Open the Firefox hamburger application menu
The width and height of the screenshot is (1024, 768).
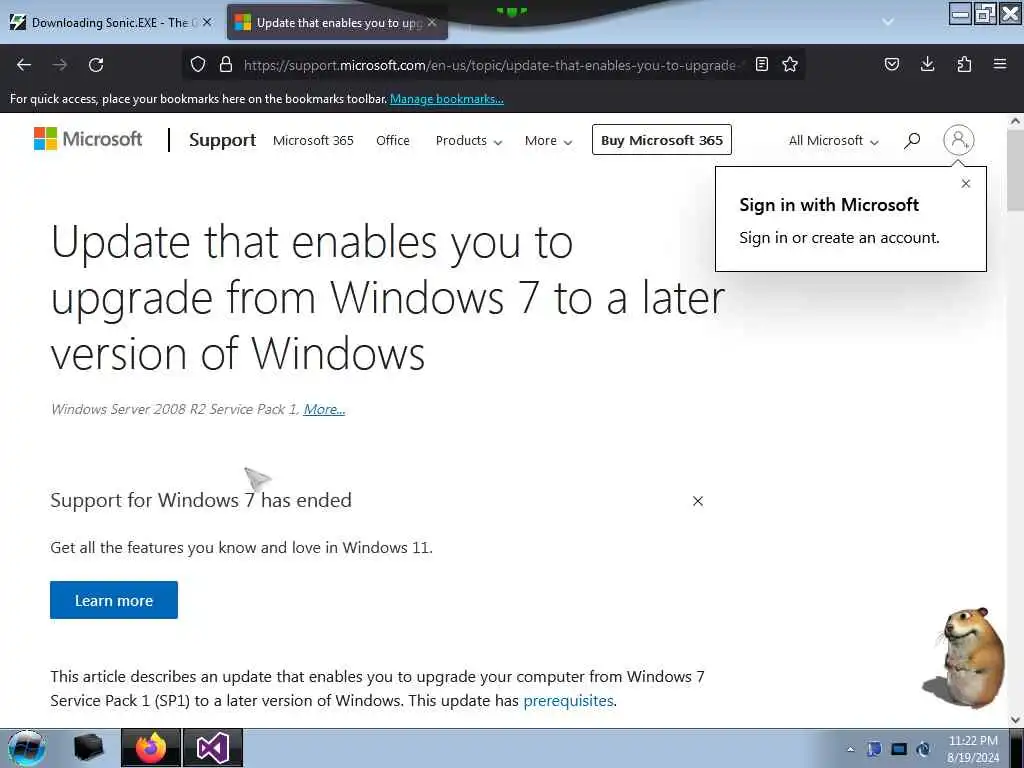click(1000, 64)
